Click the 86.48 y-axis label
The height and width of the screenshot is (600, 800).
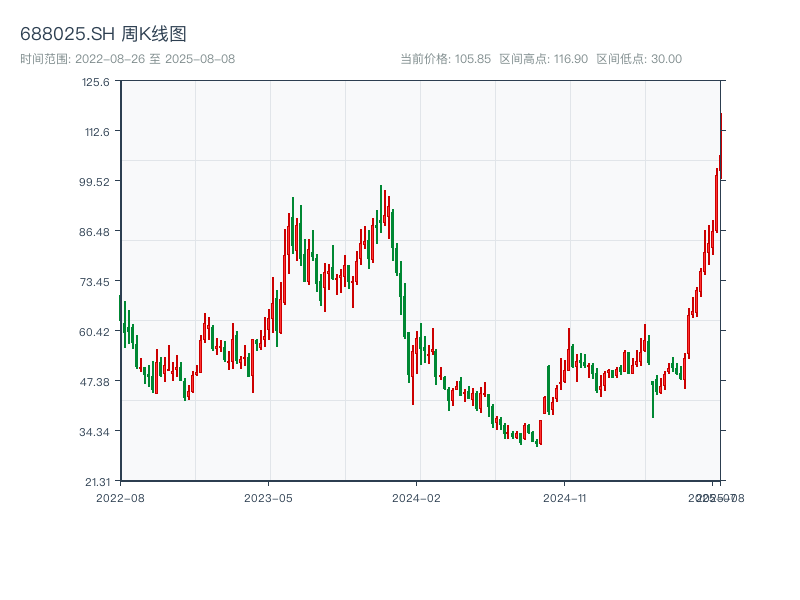pos(94,232)
